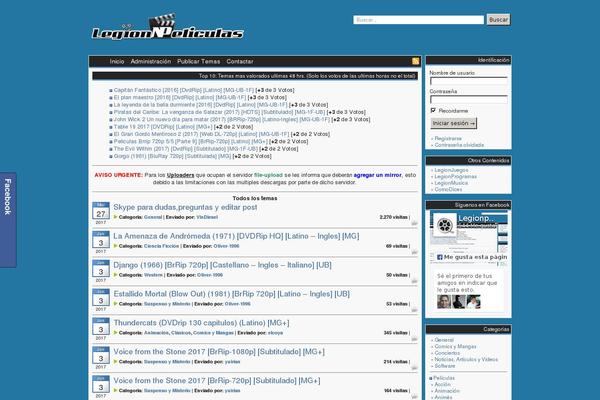Open the Administración menu item
600x400 pixels.
point(151,61)
